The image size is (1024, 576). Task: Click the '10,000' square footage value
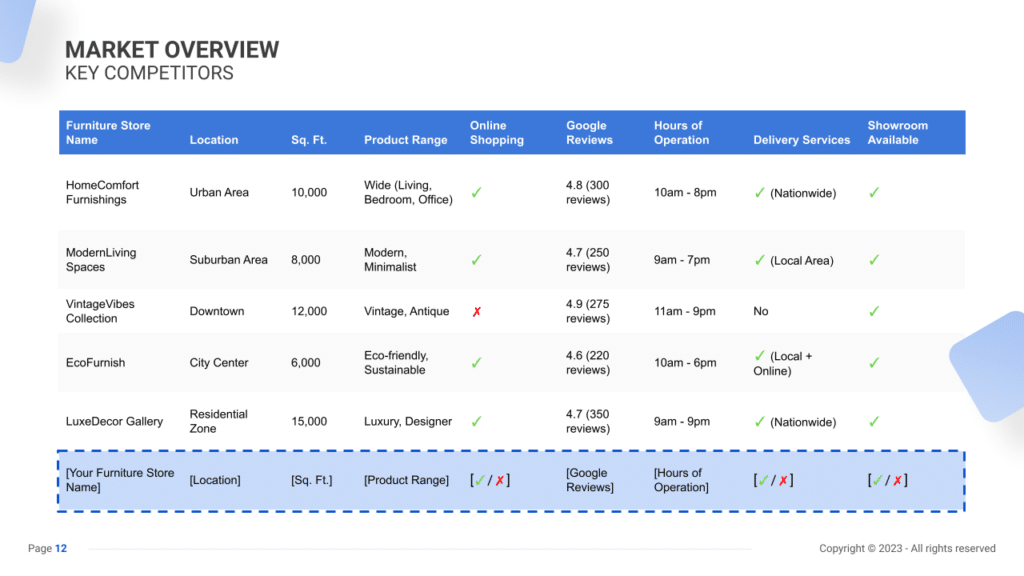[x=309, y=193]
